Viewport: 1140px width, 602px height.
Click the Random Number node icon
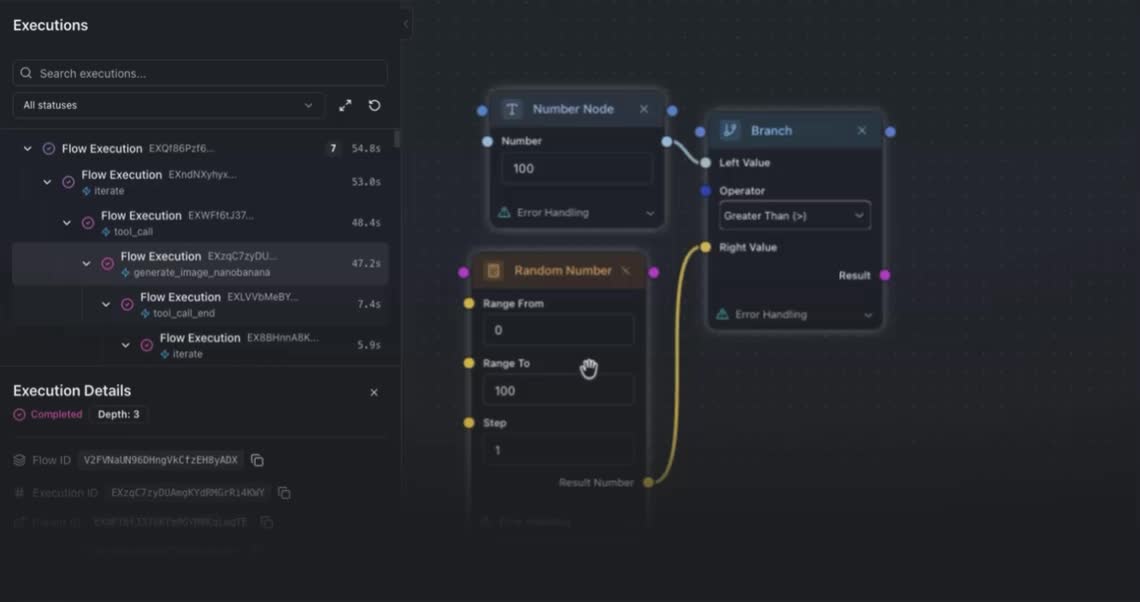click(493, 271)
